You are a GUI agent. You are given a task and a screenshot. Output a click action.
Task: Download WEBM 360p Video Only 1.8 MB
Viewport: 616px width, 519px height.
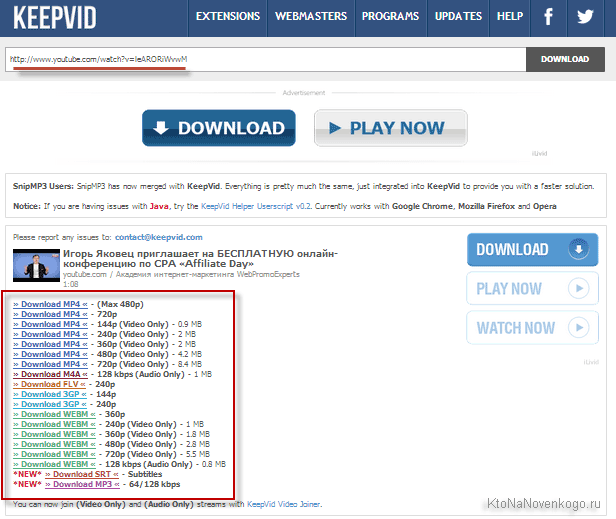(x=54, y=434)
